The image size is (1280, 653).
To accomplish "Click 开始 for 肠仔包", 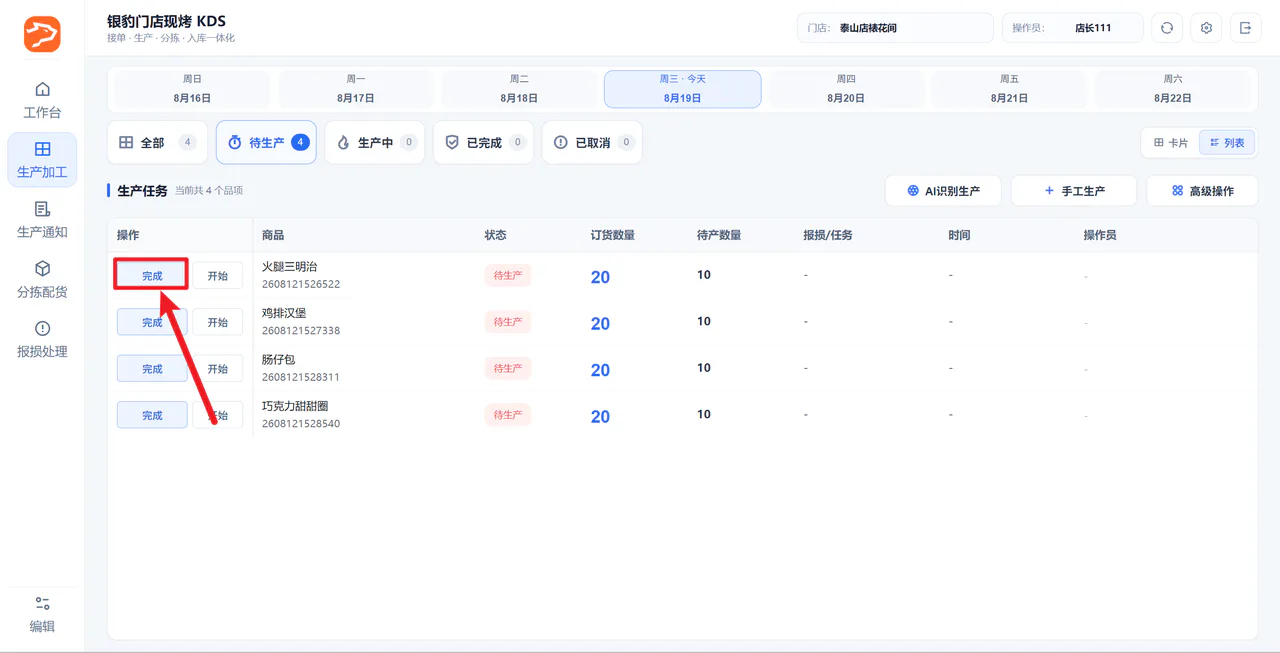I will coord(217,369).
